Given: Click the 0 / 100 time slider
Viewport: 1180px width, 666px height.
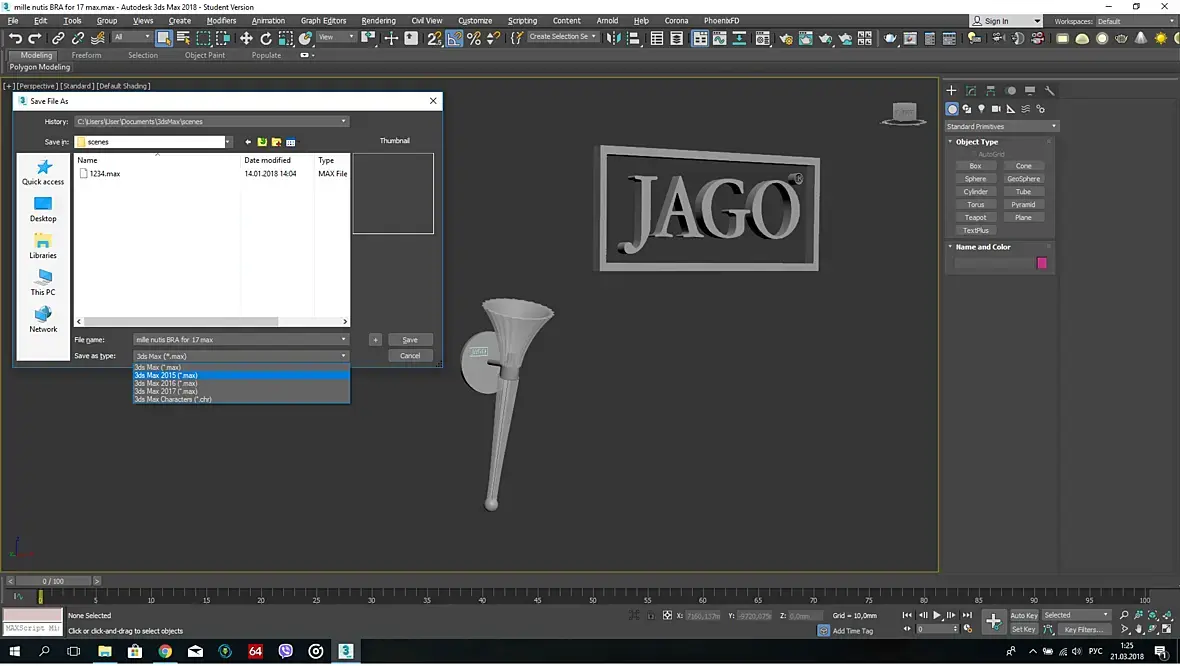Looking at the screenshot, I should 53,581.
